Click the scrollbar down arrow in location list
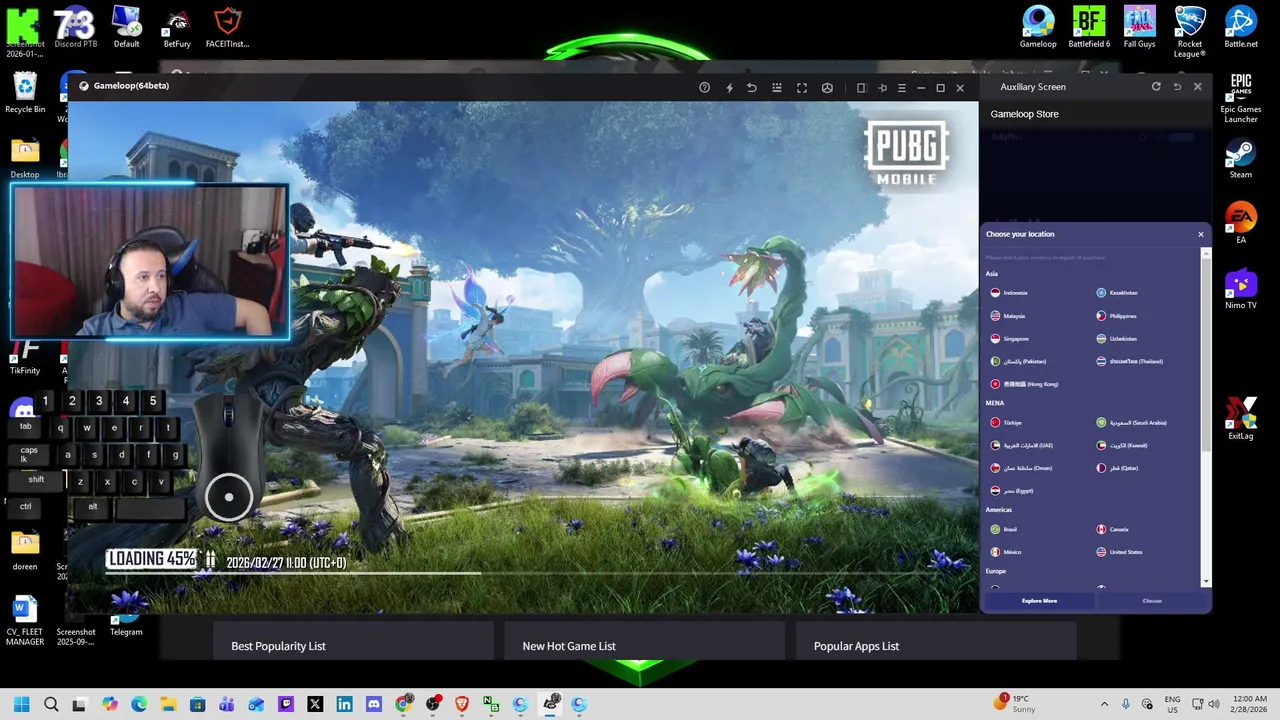This screenshot has width=1280, height=720. point(1206,581)
